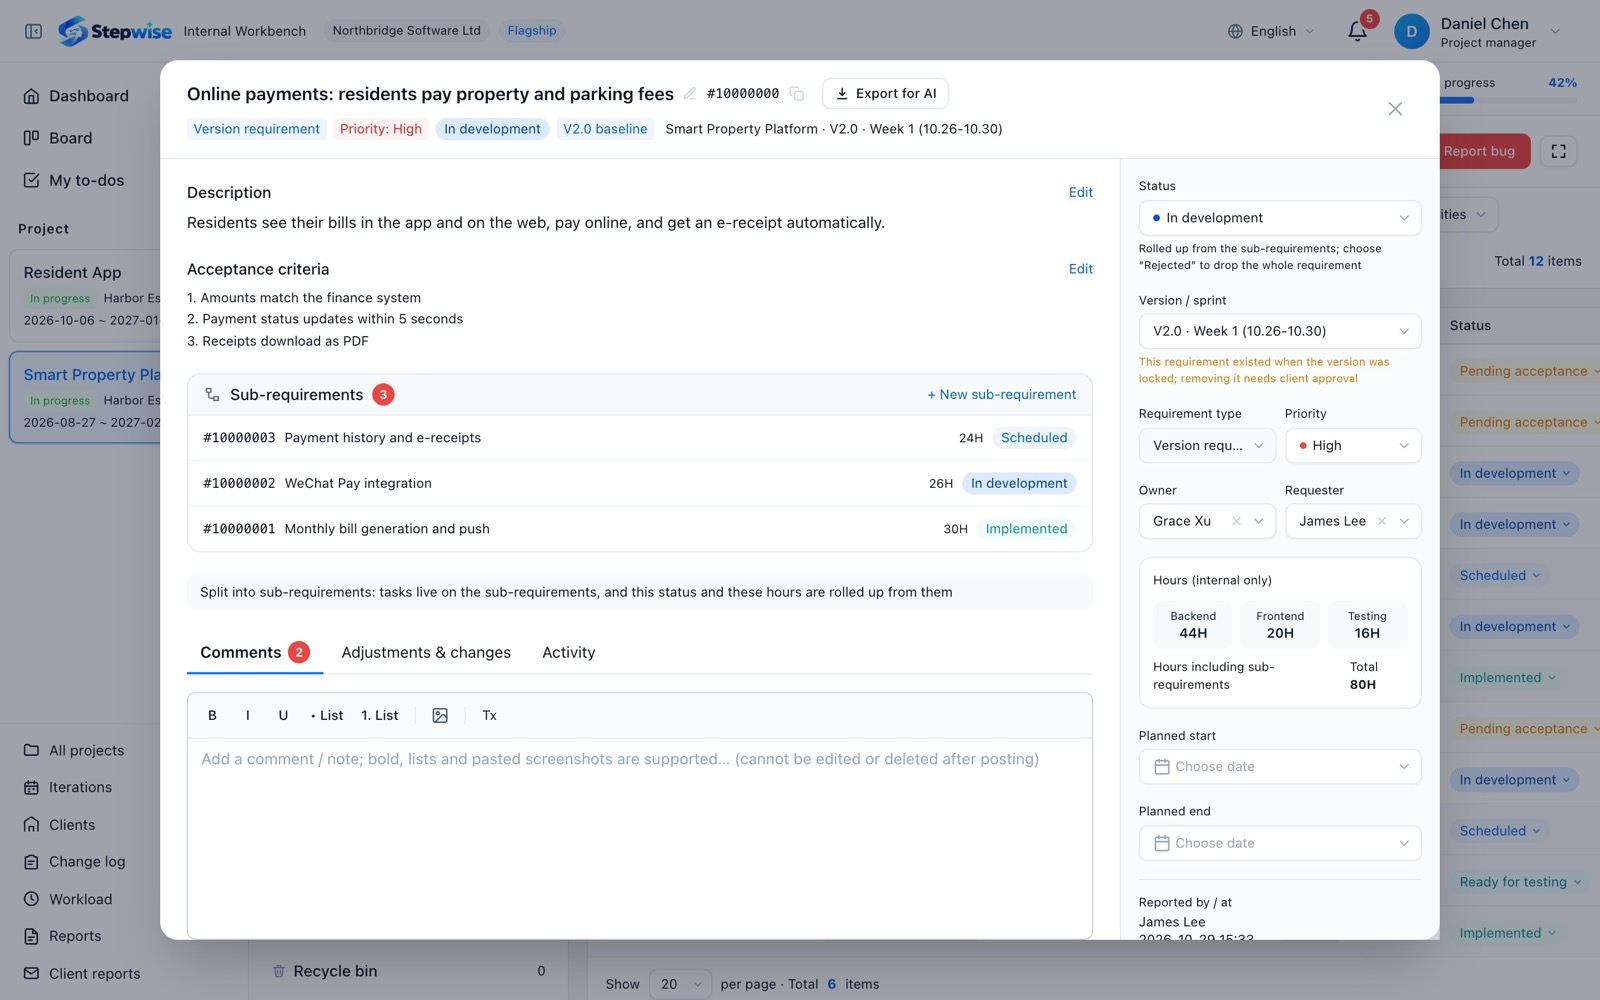Image resolution: width=1600 pixels, height=1000 pixels.
Task: Open WeChat Pay integration sub-requirement
Action: (x=639, y=483)
